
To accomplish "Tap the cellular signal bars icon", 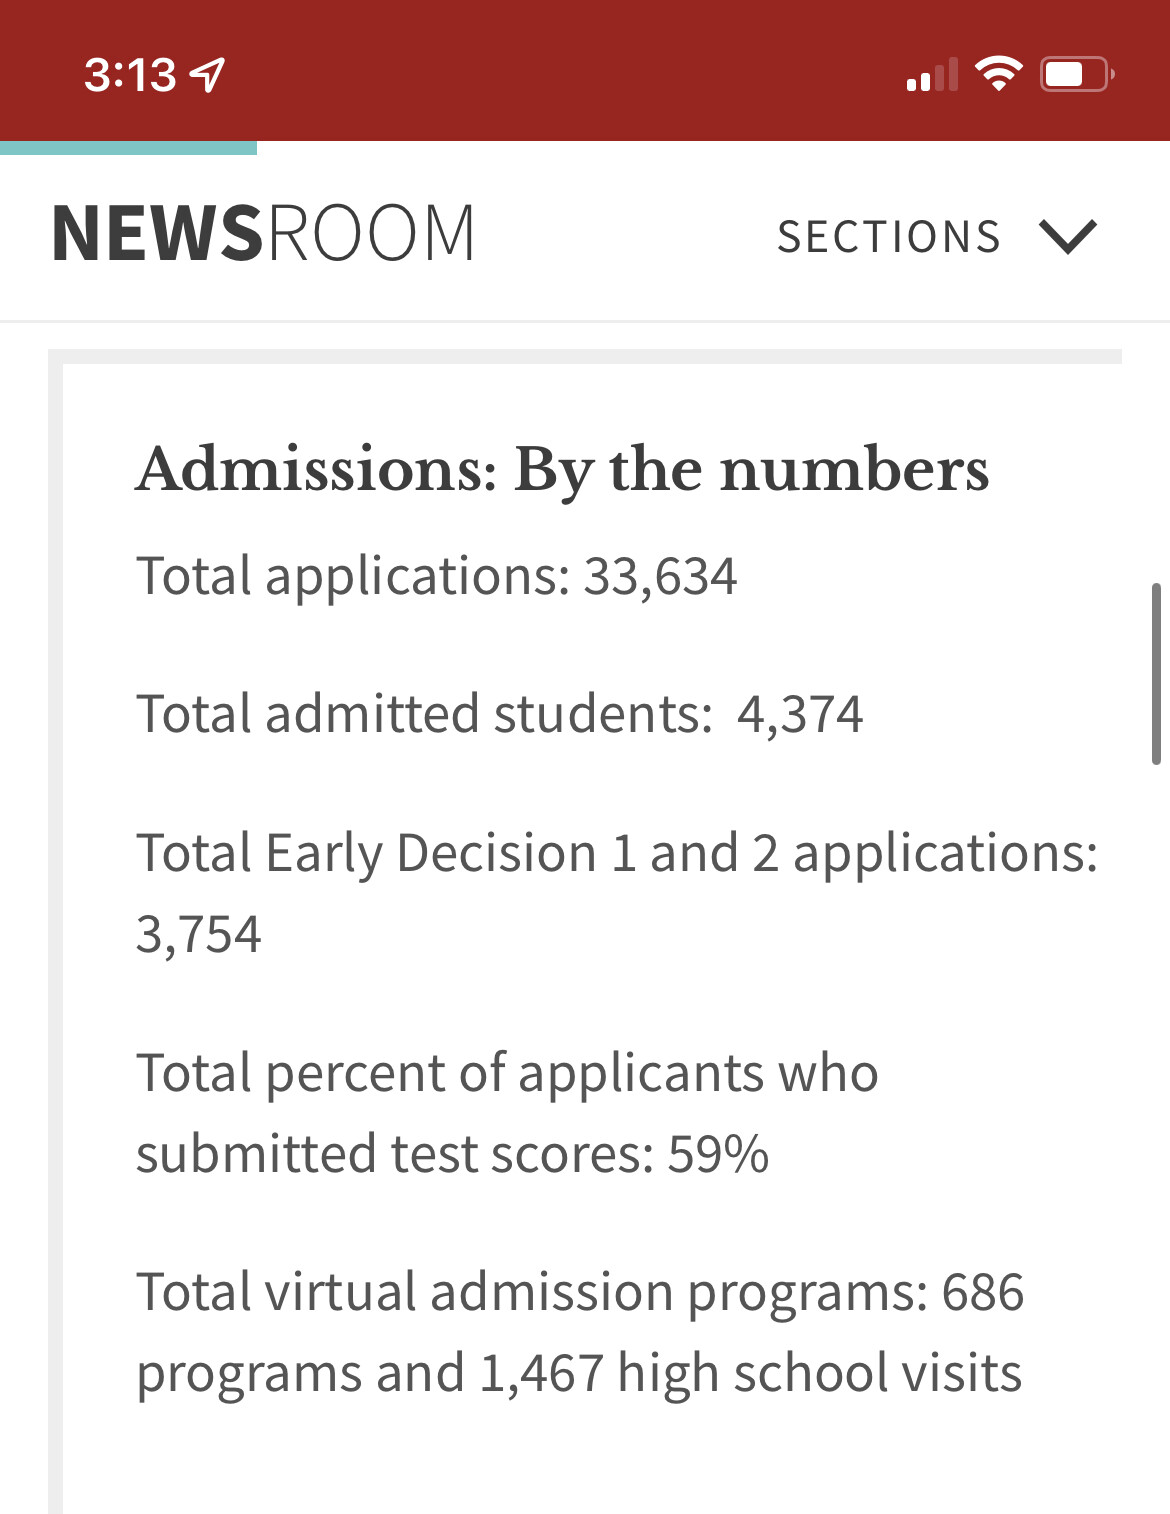I will [x=932, y=75].
